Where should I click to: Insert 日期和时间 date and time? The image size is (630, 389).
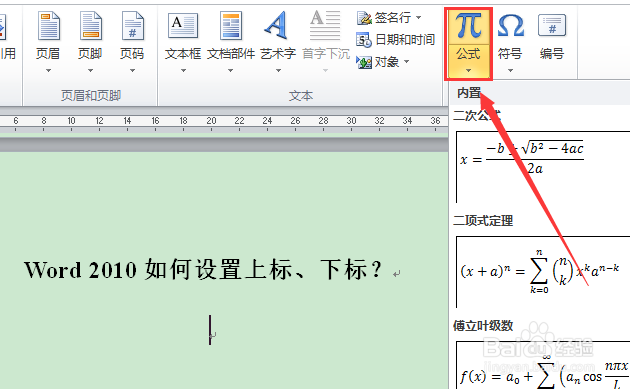click(395, 40)
